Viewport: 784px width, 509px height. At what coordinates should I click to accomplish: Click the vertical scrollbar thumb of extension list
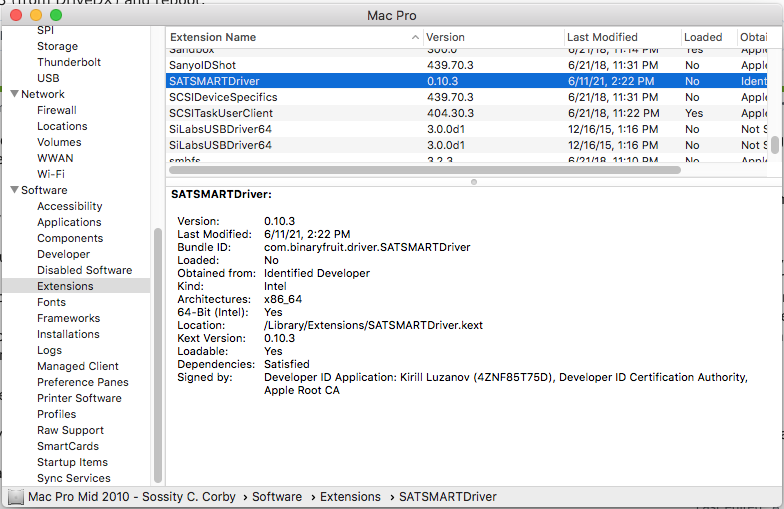click(774, 145)
